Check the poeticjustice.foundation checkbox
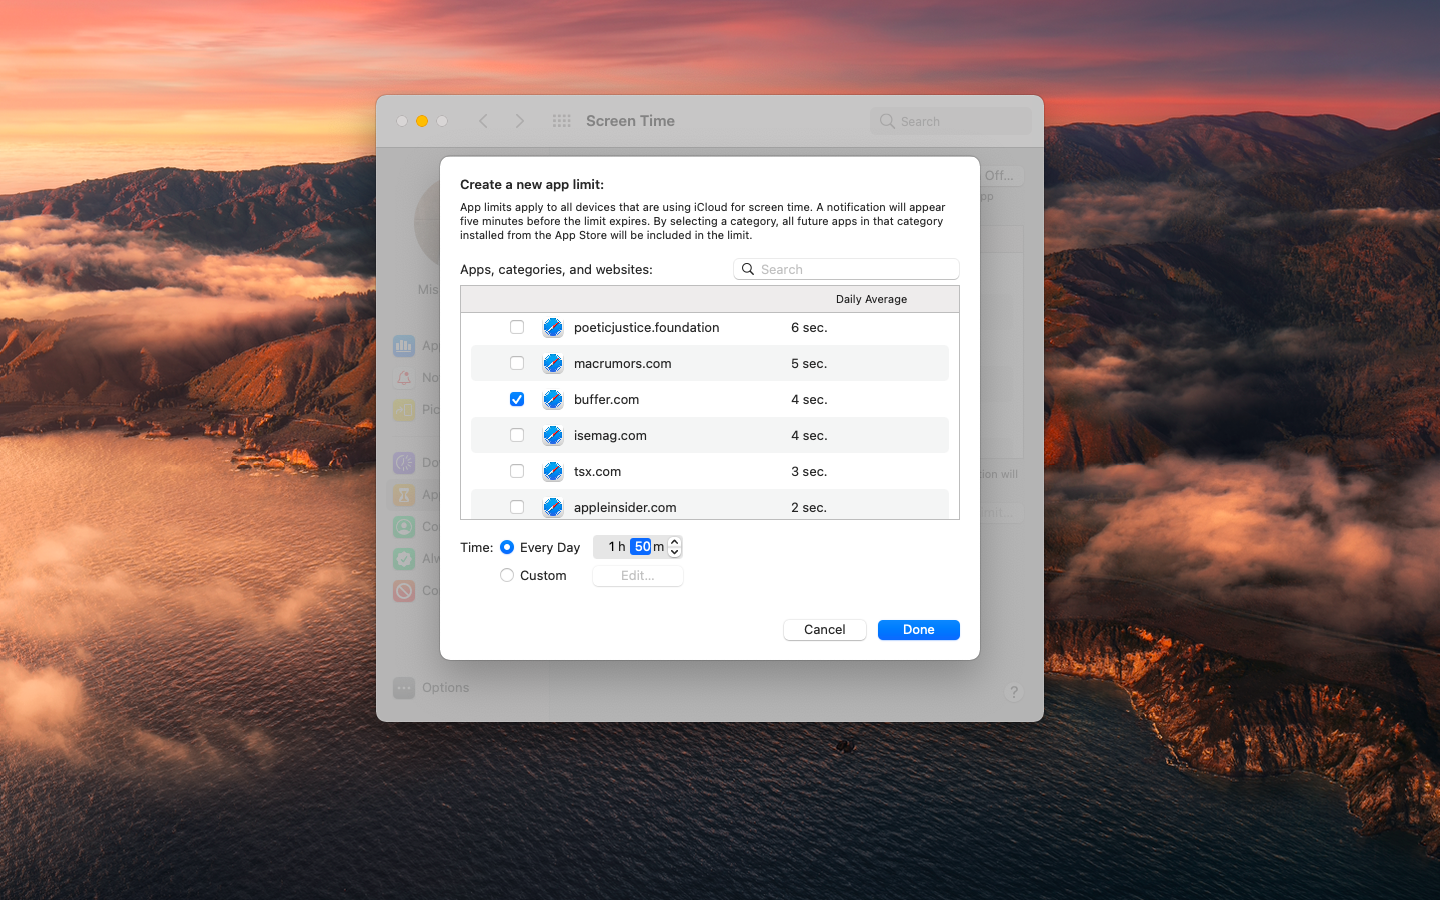The width and height of the screenshot is (1440, 900). (517, 327)
